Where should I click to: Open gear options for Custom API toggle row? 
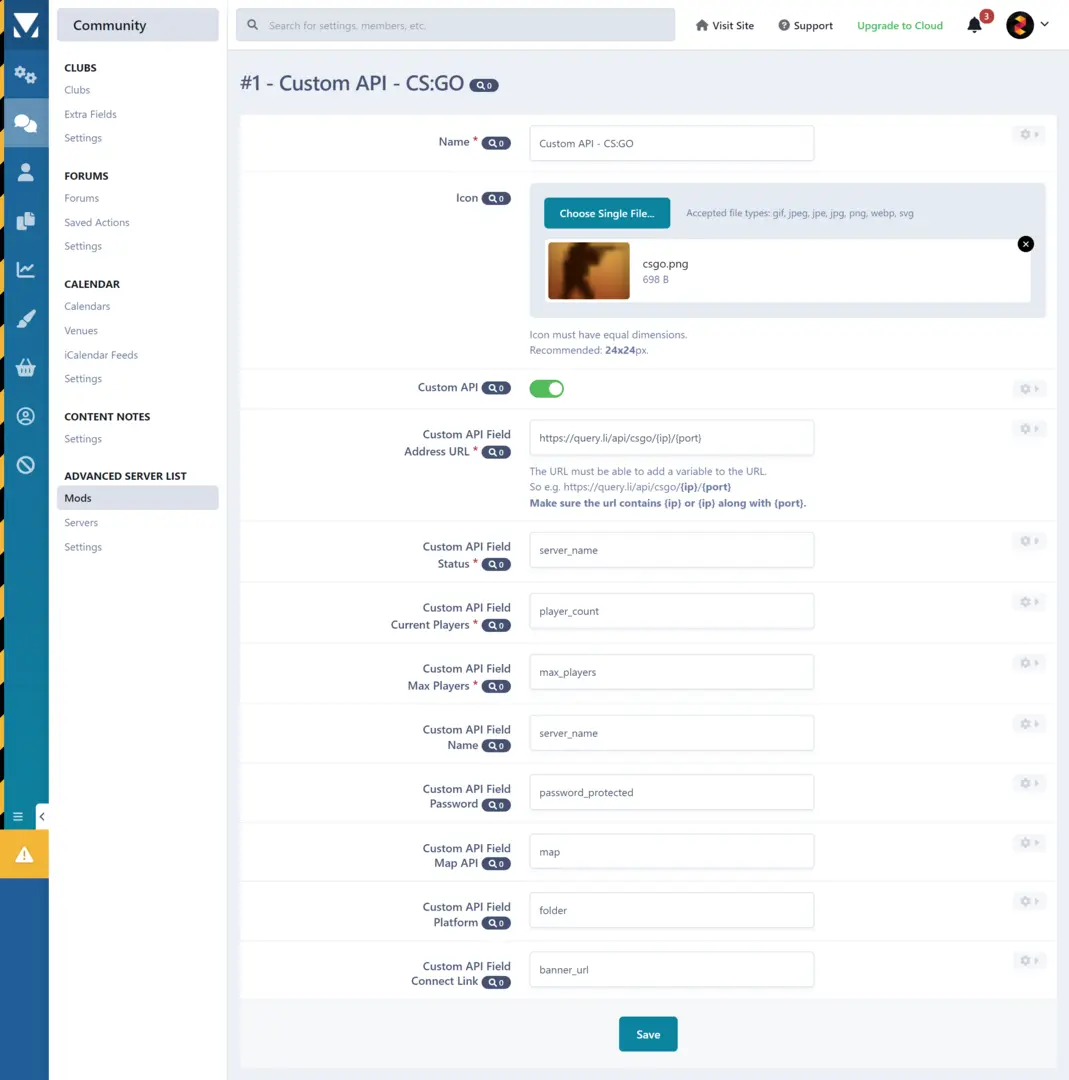pyautogui.click(x=1029, y=389)
